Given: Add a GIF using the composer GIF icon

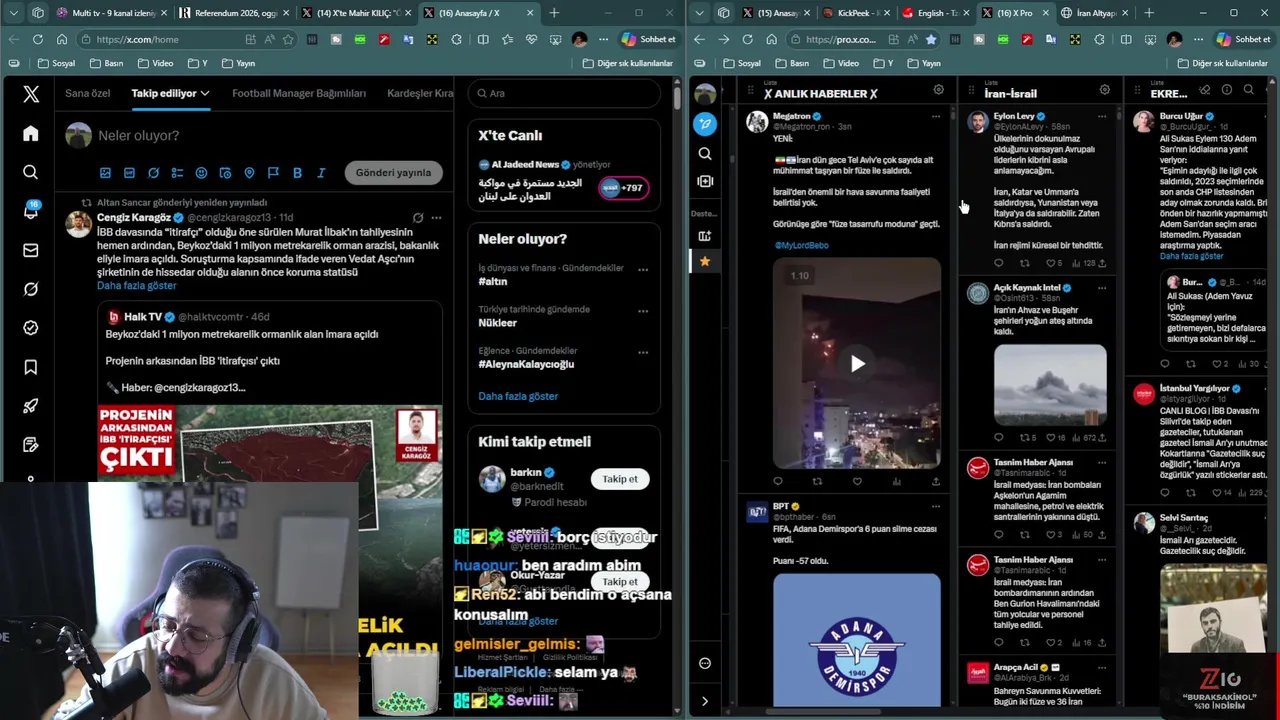Looking at the screenshot, I should pyautogui.click(x=129, y=173).
